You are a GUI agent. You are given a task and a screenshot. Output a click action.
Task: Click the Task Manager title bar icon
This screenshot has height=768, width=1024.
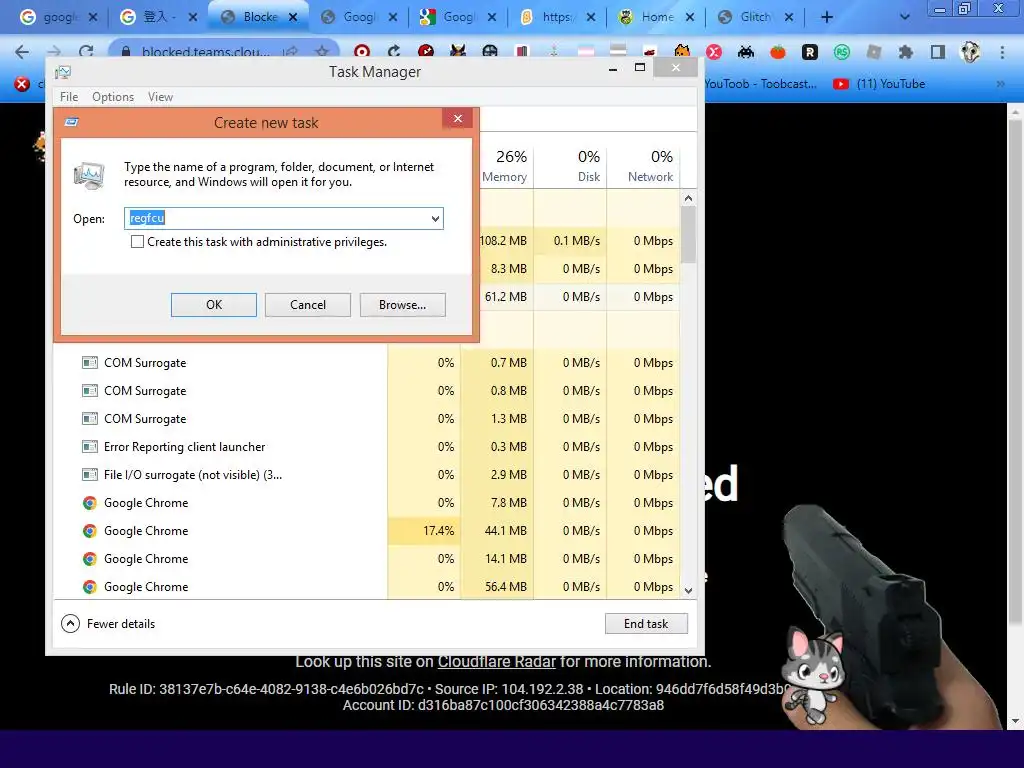coord(63,72)
